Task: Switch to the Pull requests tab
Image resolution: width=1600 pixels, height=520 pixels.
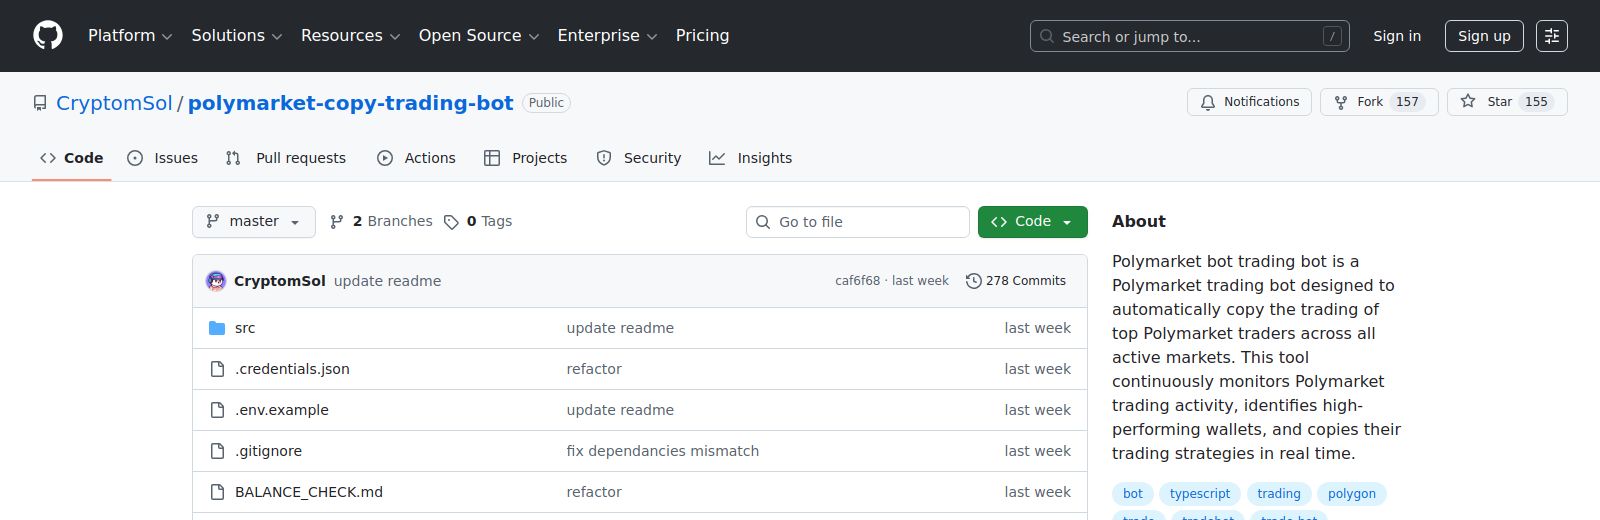Action: 286,158
